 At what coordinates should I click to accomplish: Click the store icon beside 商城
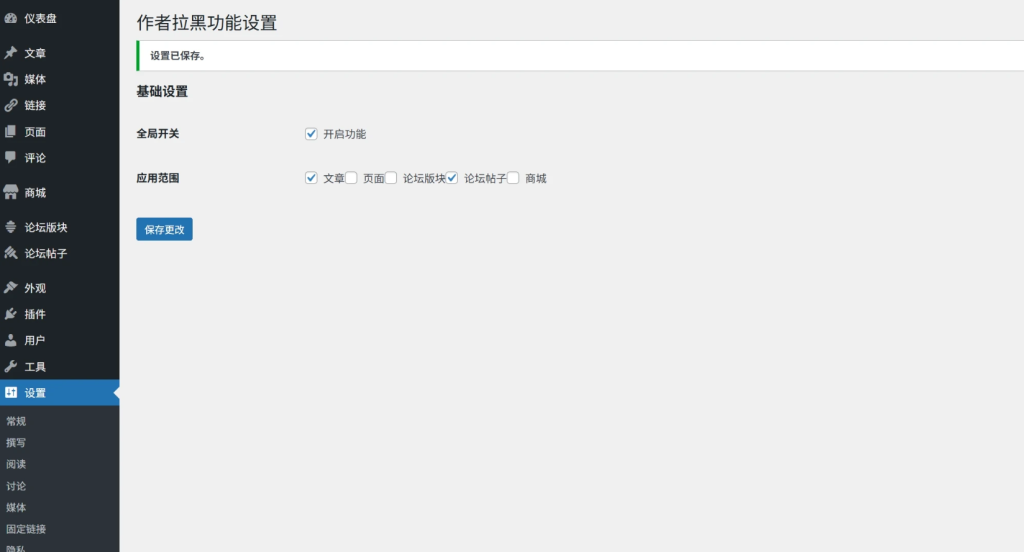click(x=10, y=192)
